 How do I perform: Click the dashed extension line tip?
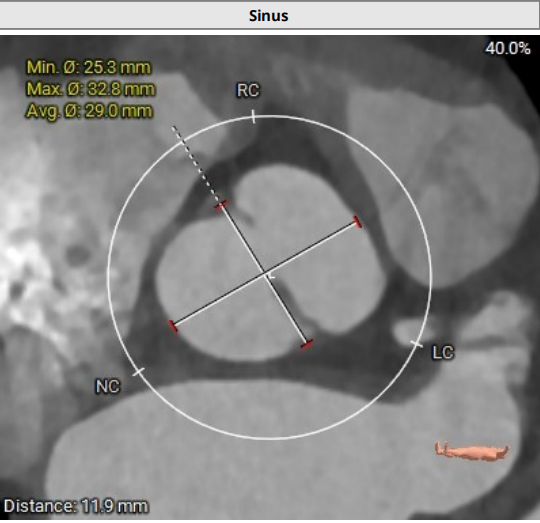pos(174,127)
